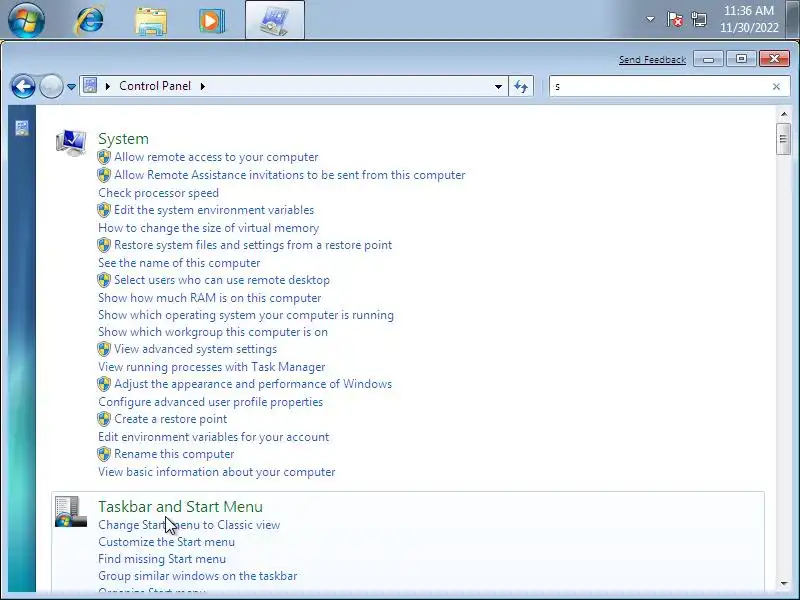Open How to change size of virtual memory
Image resolution: width=800 pixels, height=600 pixels.
[208, 228]
